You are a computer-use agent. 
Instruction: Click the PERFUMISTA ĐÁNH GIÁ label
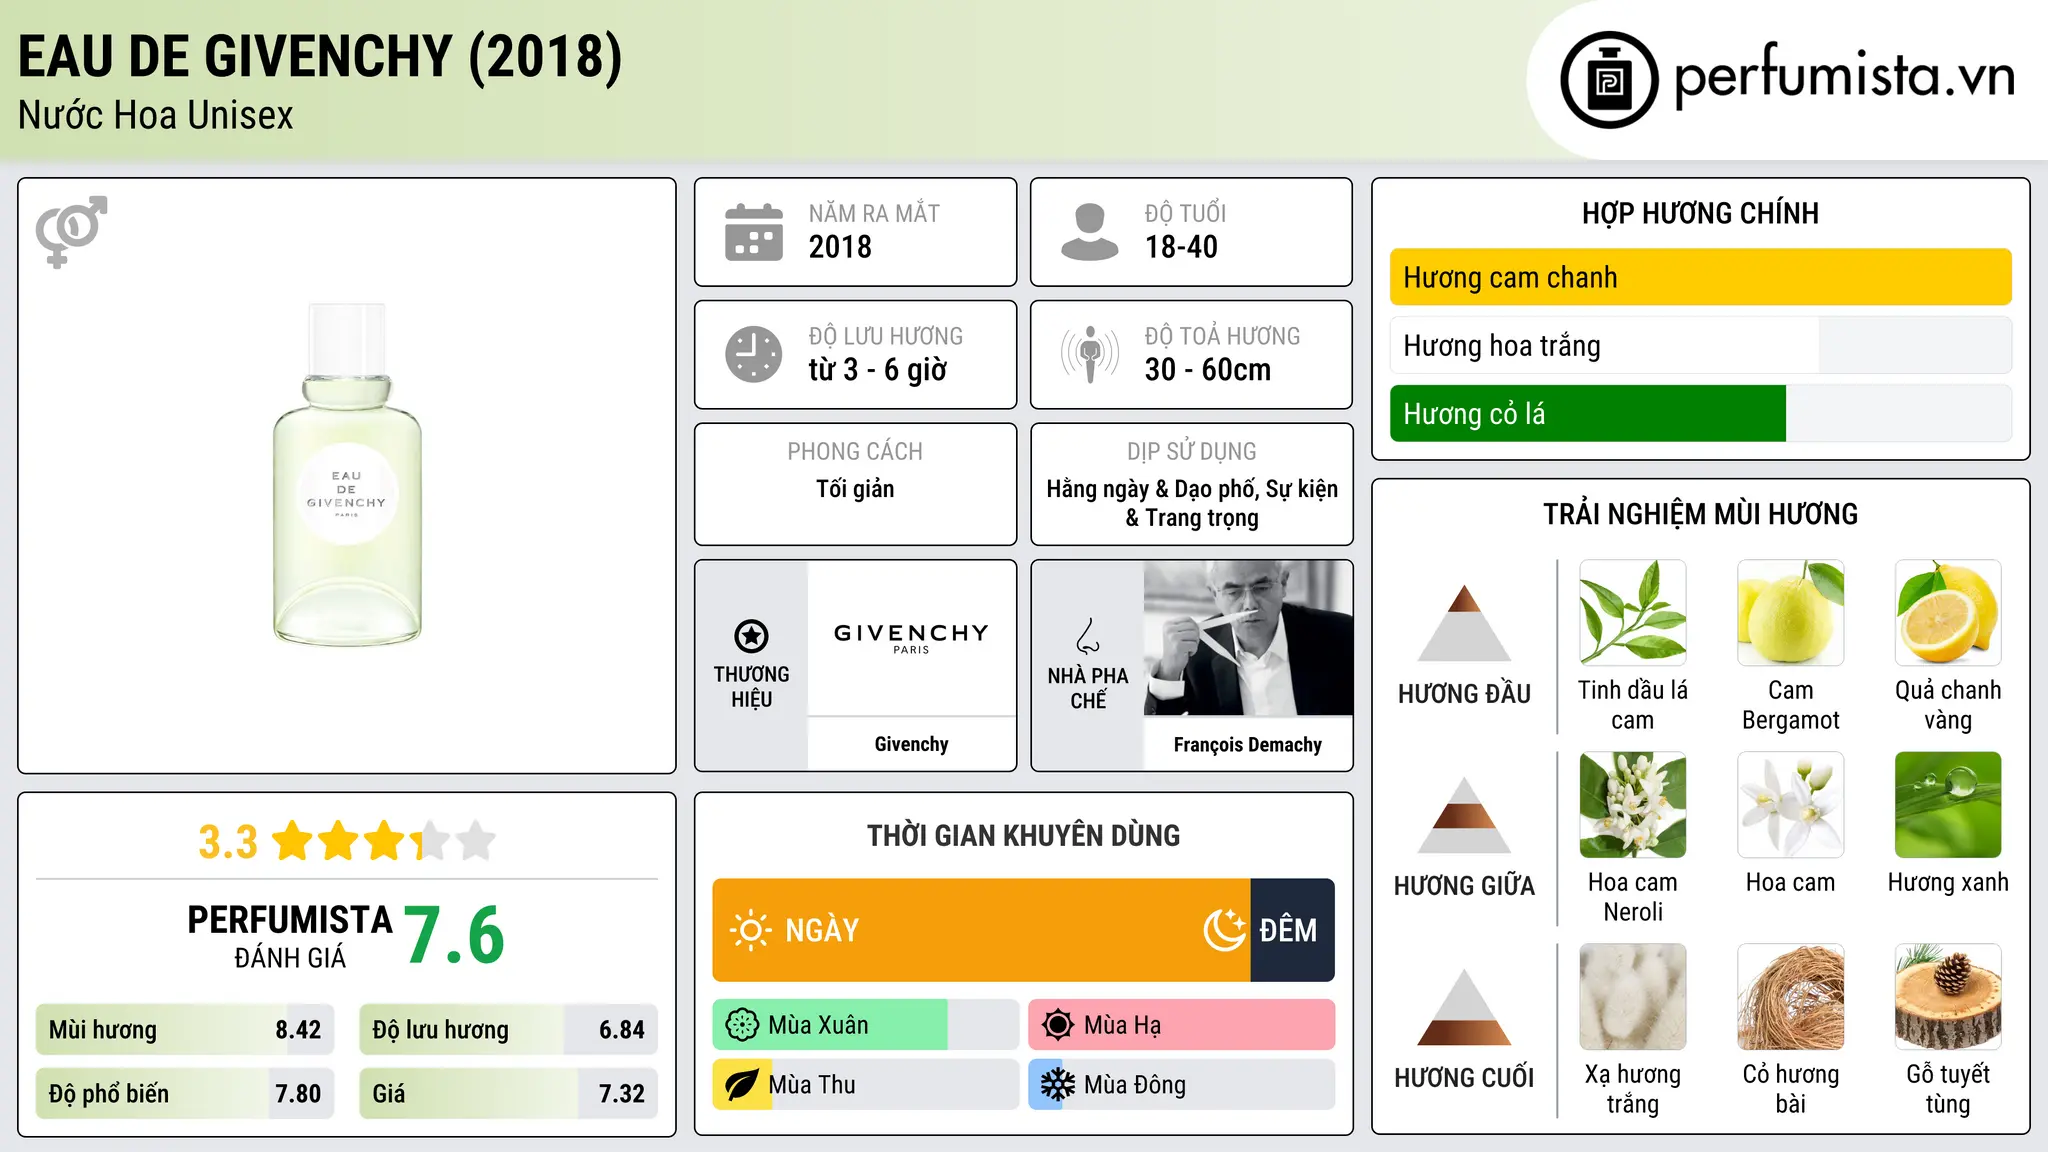tap(290, 937)
